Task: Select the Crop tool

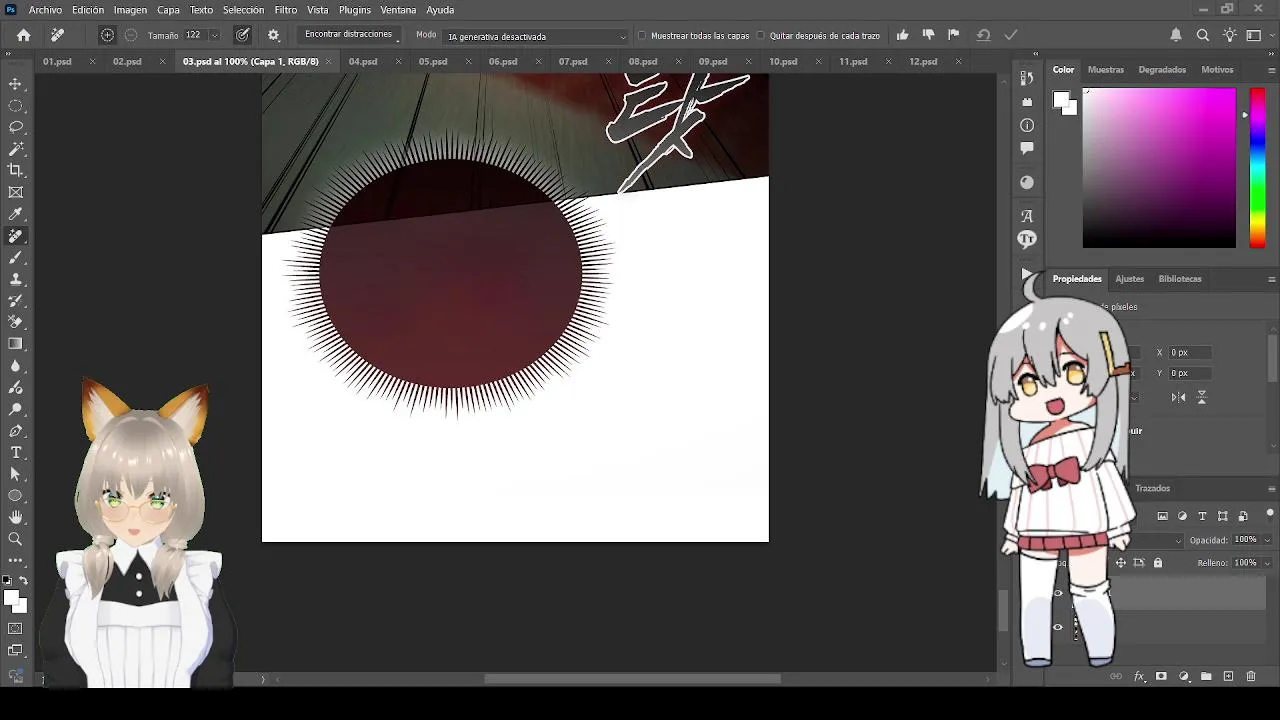Action: [15, 171]
